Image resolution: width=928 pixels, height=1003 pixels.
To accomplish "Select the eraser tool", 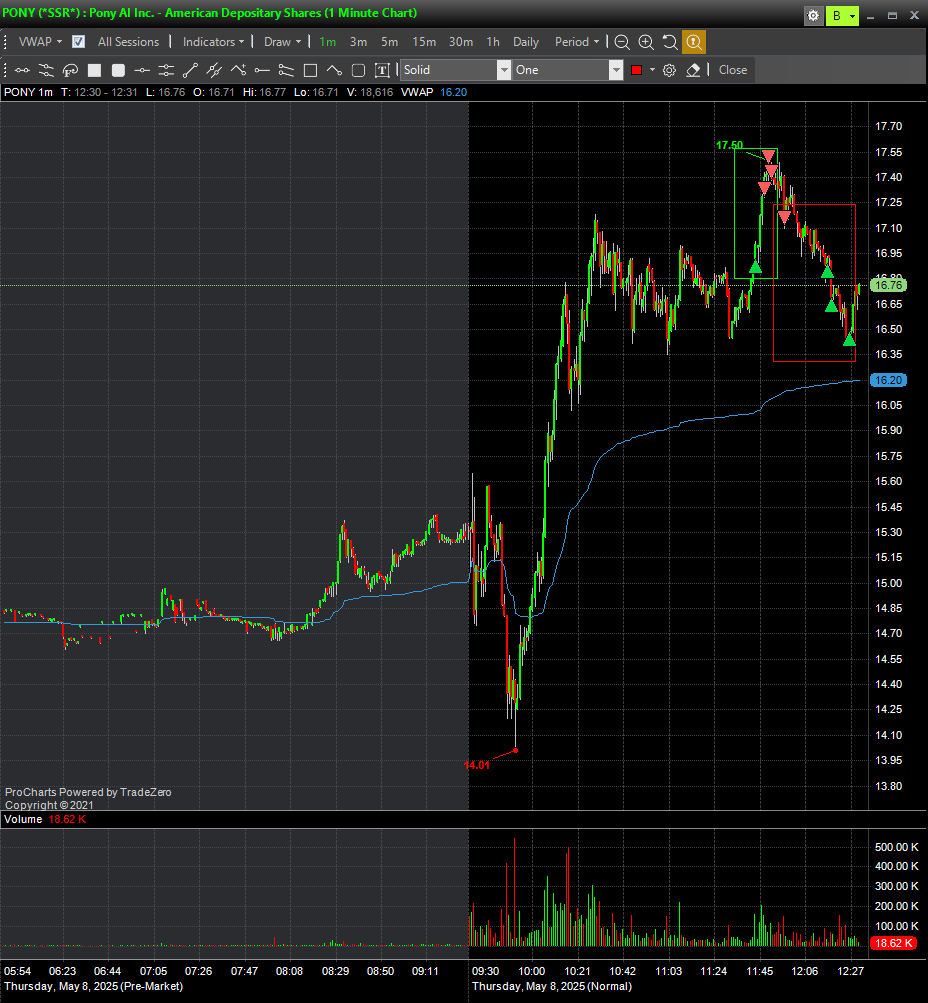I will (x=693, y=70).
